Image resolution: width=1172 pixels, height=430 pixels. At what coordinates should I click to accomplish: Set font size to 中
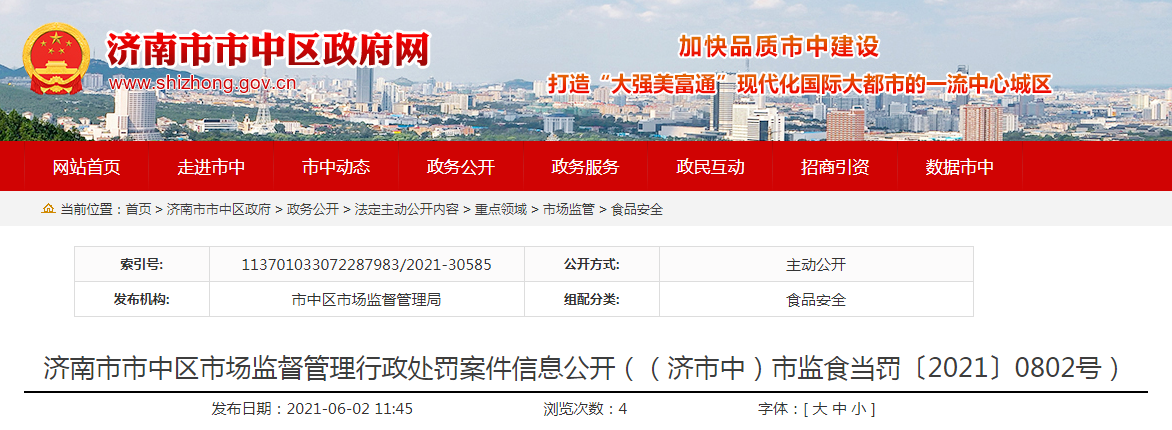(839, 409)
